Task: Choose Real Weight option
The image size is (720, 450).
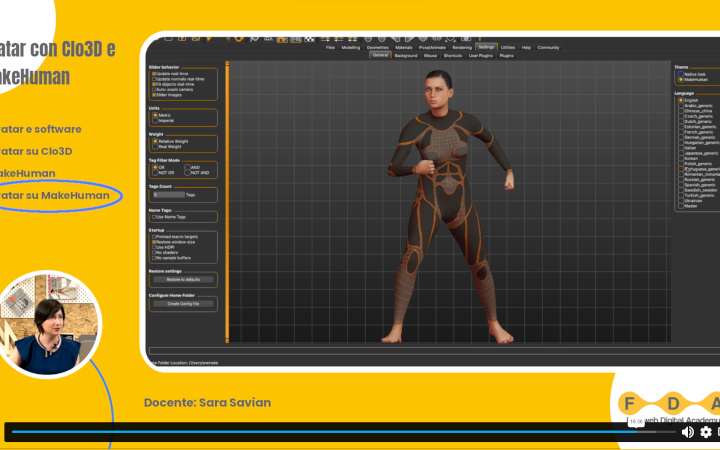Action: [x=154, y=147]
